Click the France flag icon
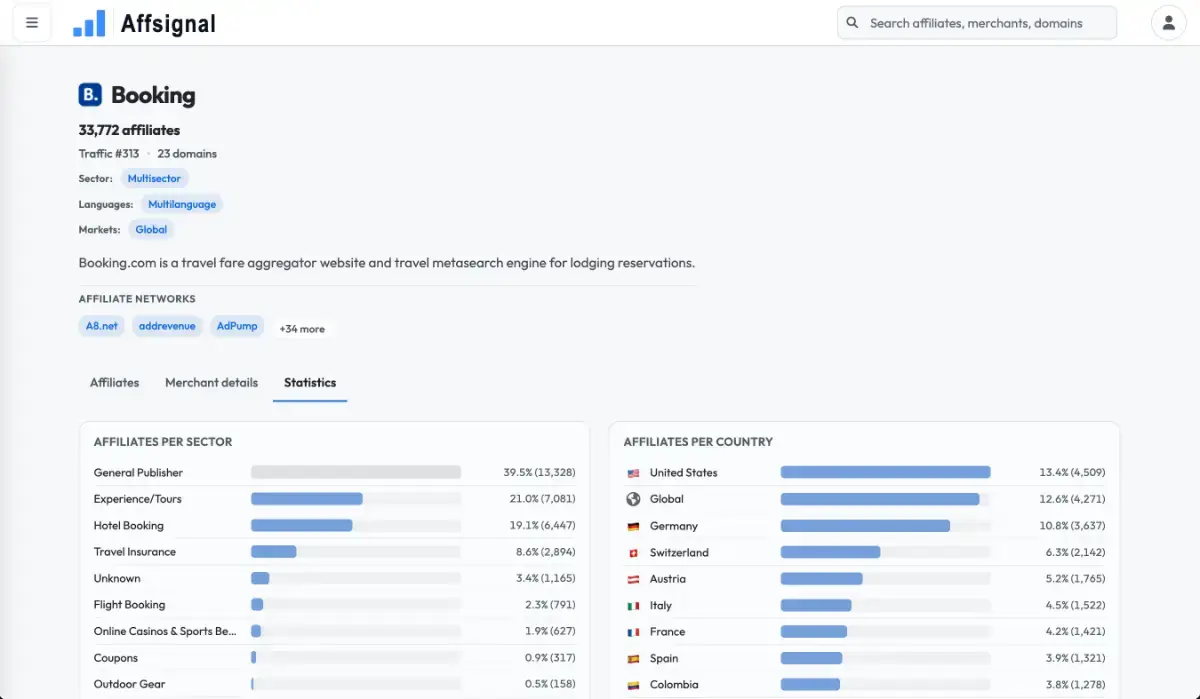 [633, 632]
